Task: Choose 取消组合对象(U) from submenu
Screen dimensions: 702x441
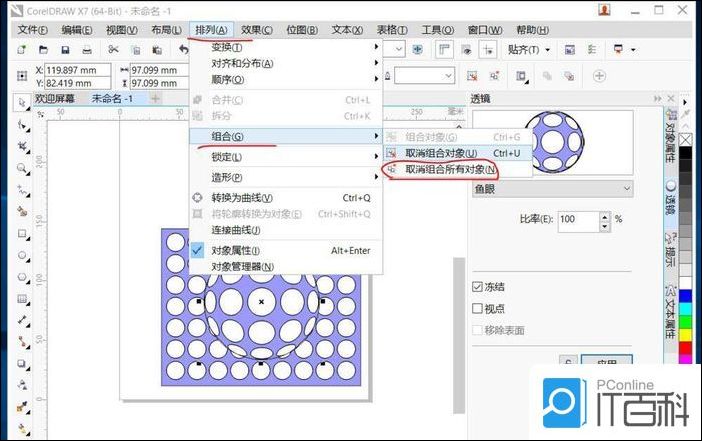Action: [458, 153]
